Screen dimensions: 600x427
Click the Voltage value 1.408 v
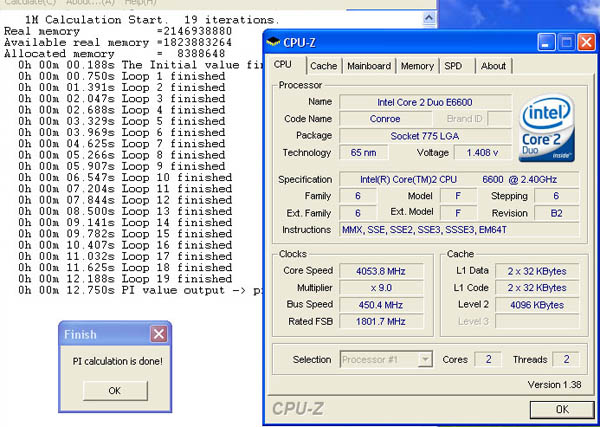coord(483,153)
